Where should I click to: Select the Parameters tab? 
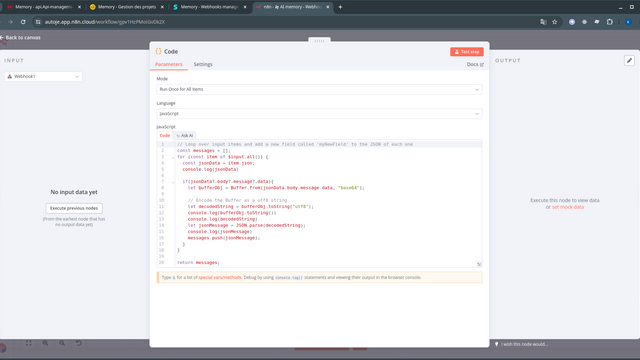click(169, 64)
